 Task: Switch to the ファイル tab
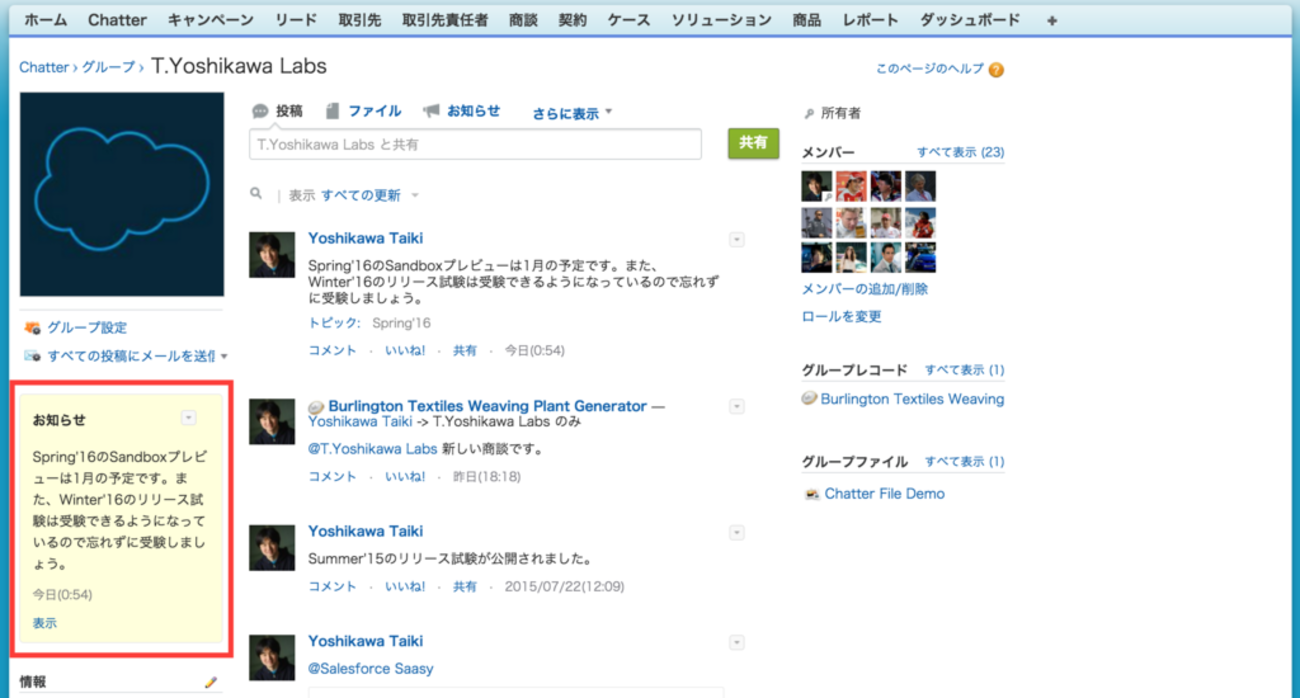click(362, 111)
